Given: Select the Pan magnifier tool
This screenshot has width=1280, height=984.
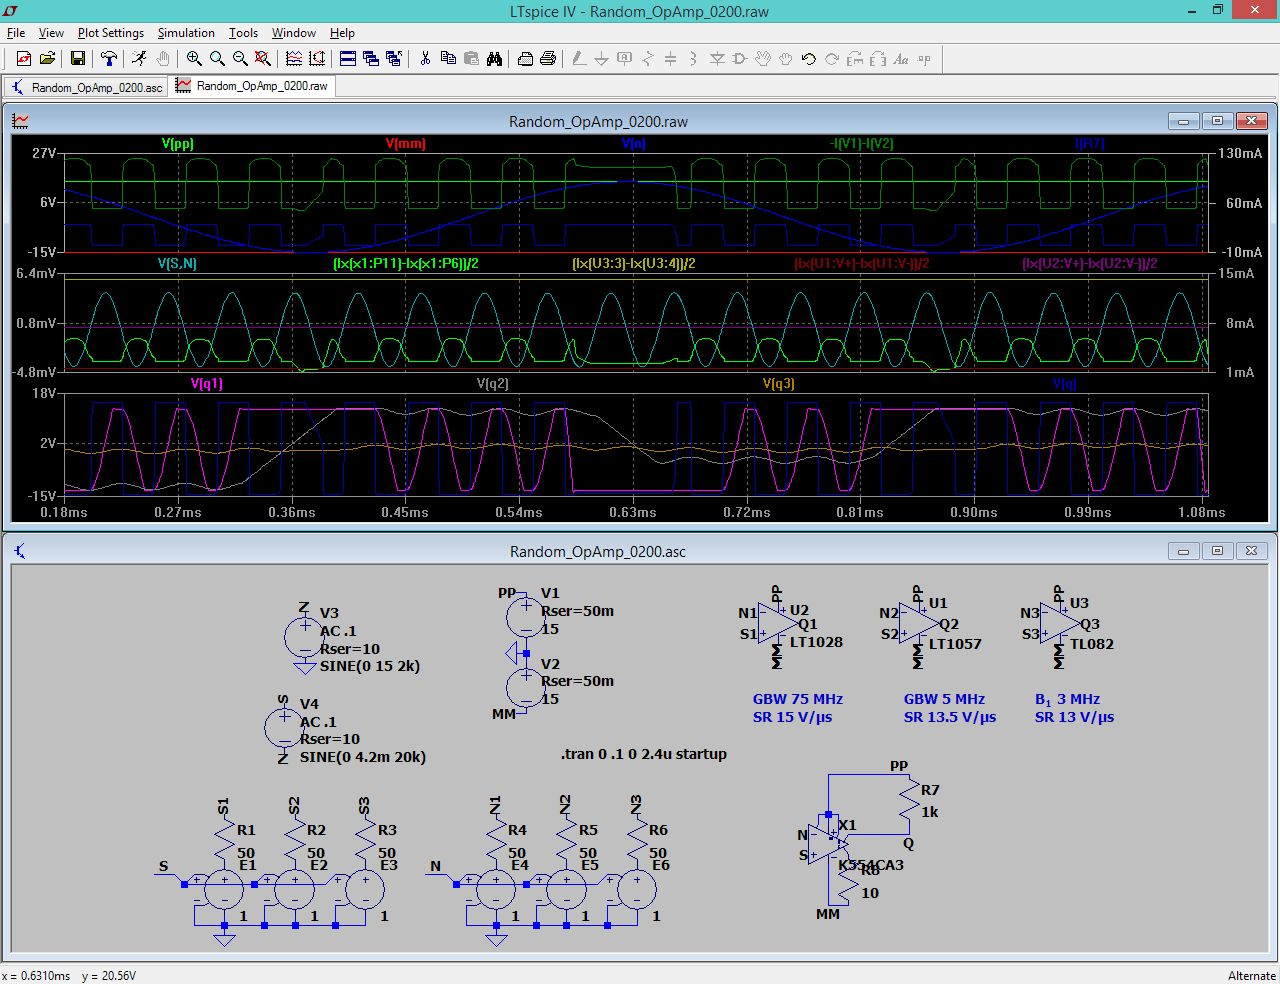Looking at the screenshot, I should (217, 59).
